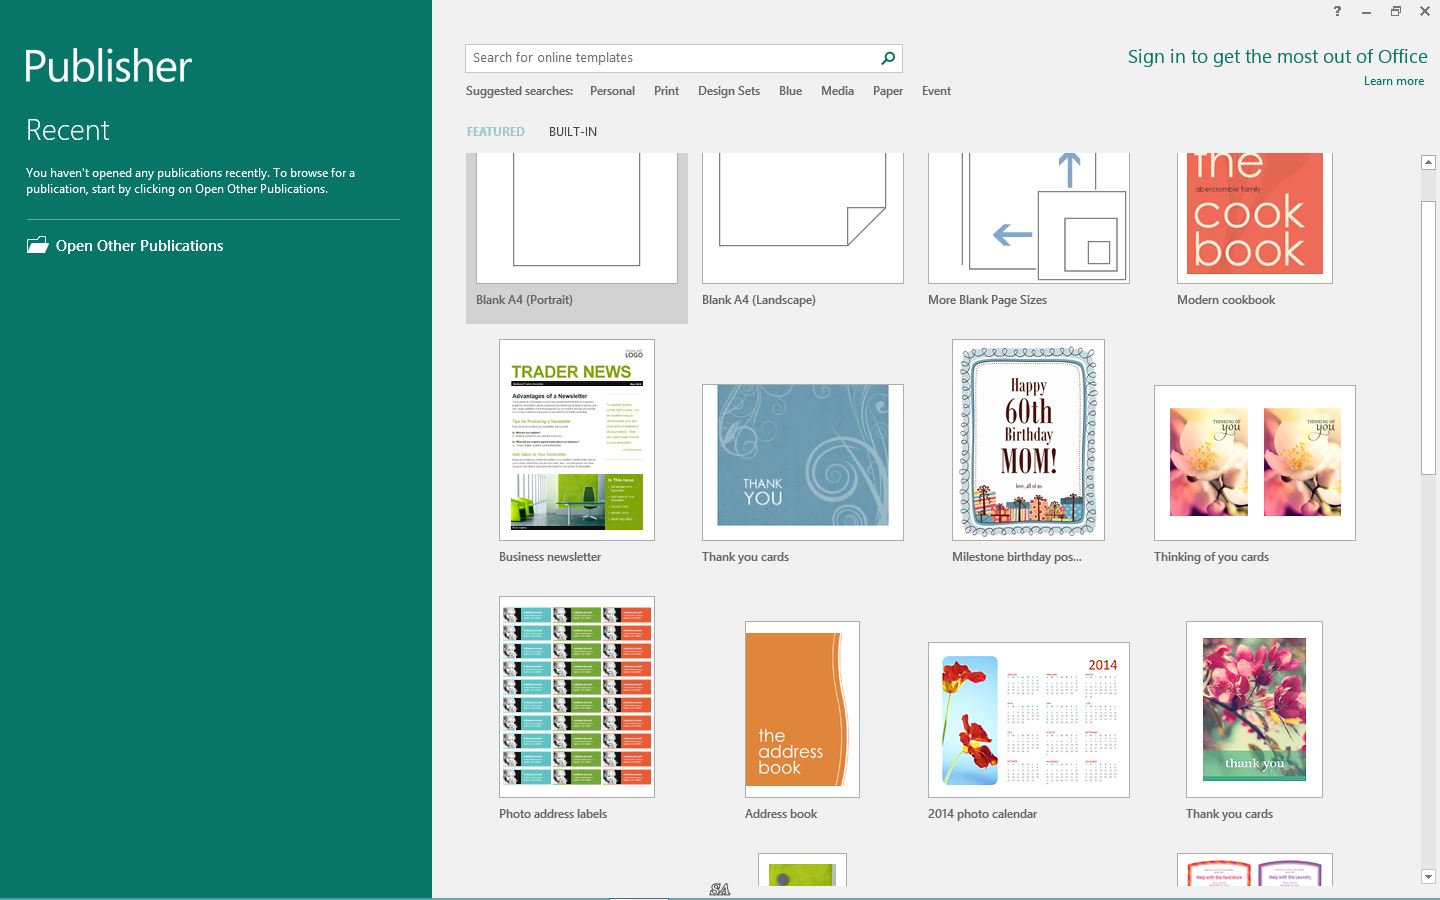Select the Blank A4 (Portrait) template
Image resolution: width=1440 pixels, height=900 pixels.
576,220
